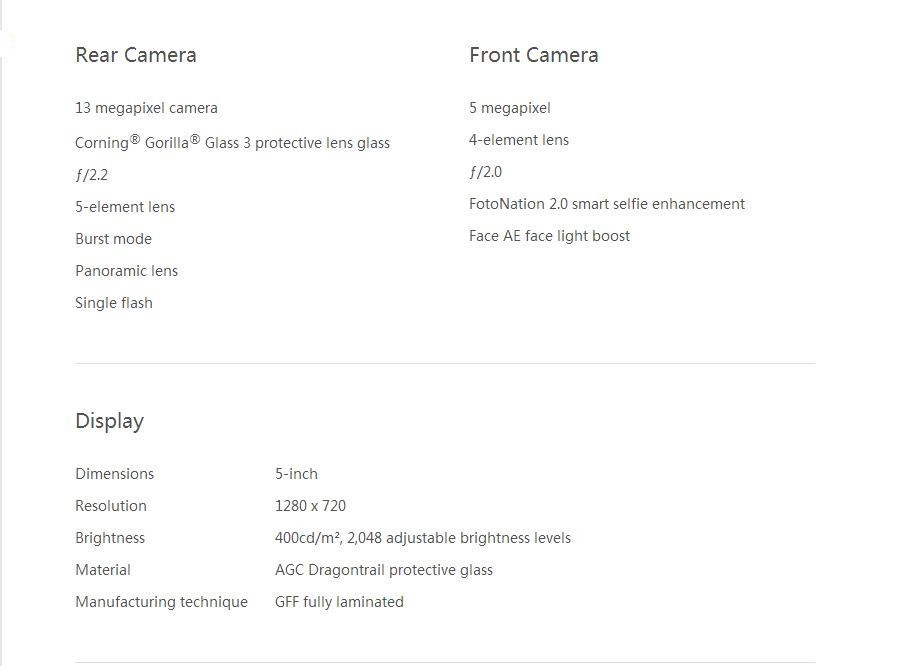Click the Rear Camera heading
Viewport: 900px width, 666px height.
point(135,55)
